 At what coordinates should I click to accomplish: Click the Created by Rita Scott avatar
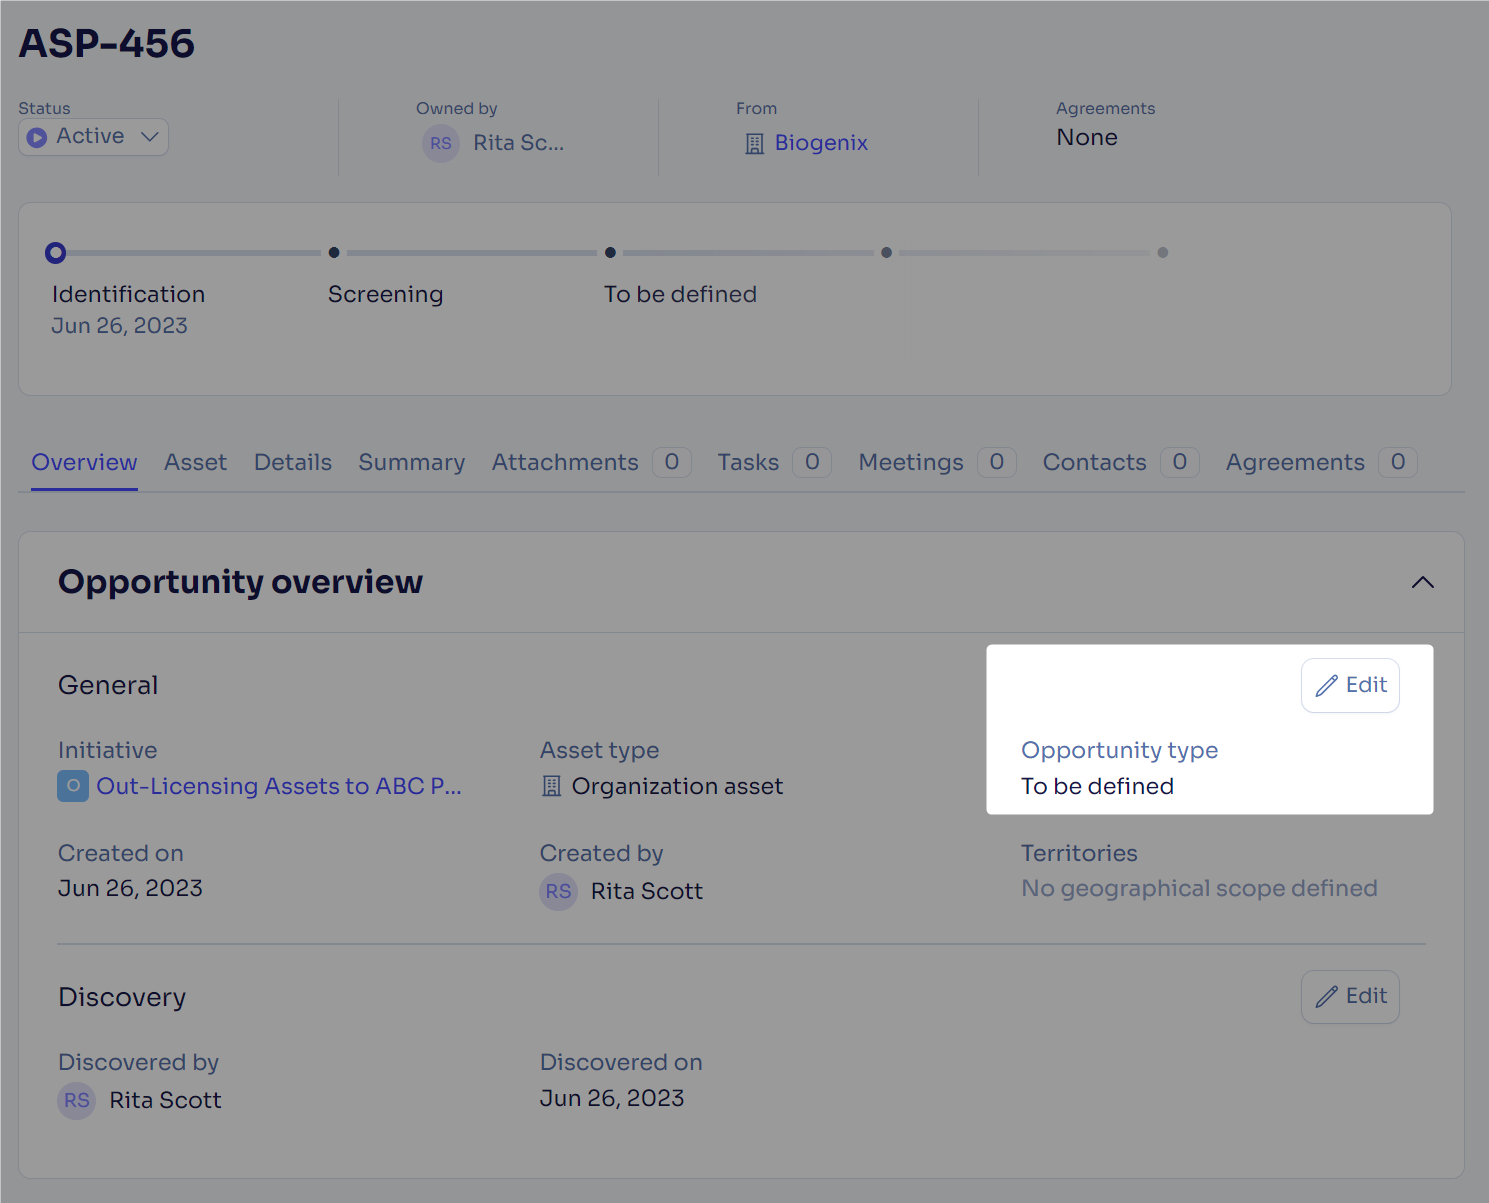click(x=559, y=891)
